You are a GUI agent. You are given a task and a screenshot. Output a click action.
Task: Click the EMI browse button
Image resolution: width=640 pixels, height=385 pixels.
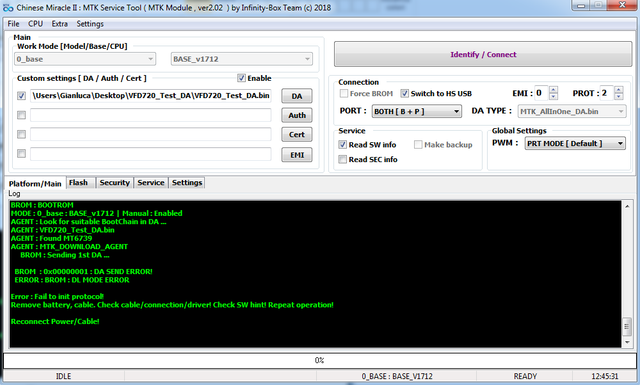(x=297, y=155)
